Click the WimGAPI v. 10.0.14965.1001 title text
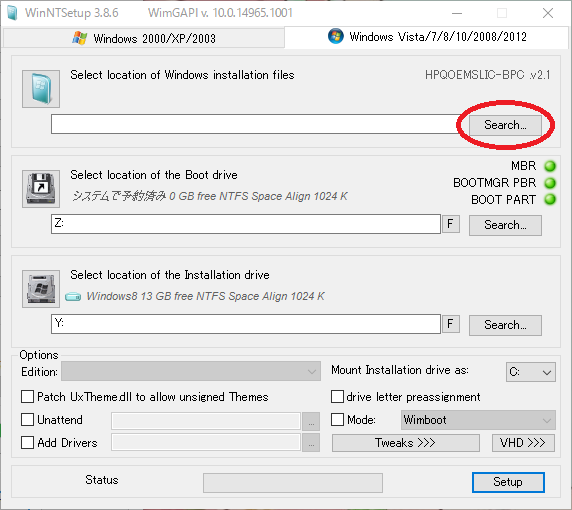572x510 pixels. click(220, 13)
